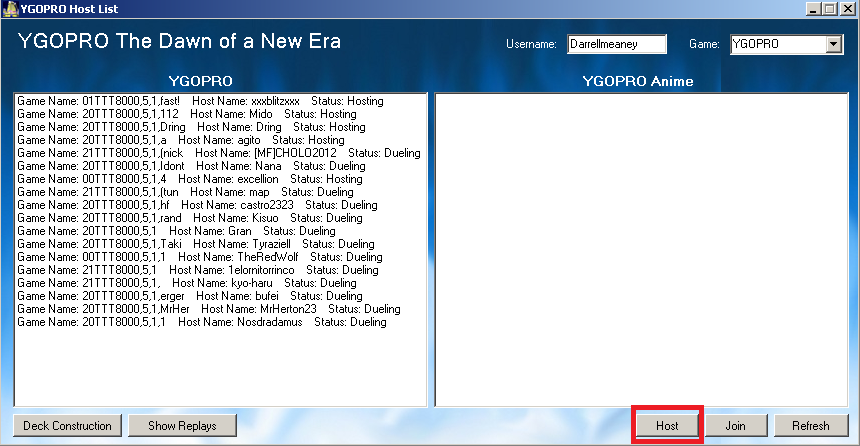The height and width of the screenshot is (446, 860).
Task: Select game hosted by excellion
Action: pos(220,179)
